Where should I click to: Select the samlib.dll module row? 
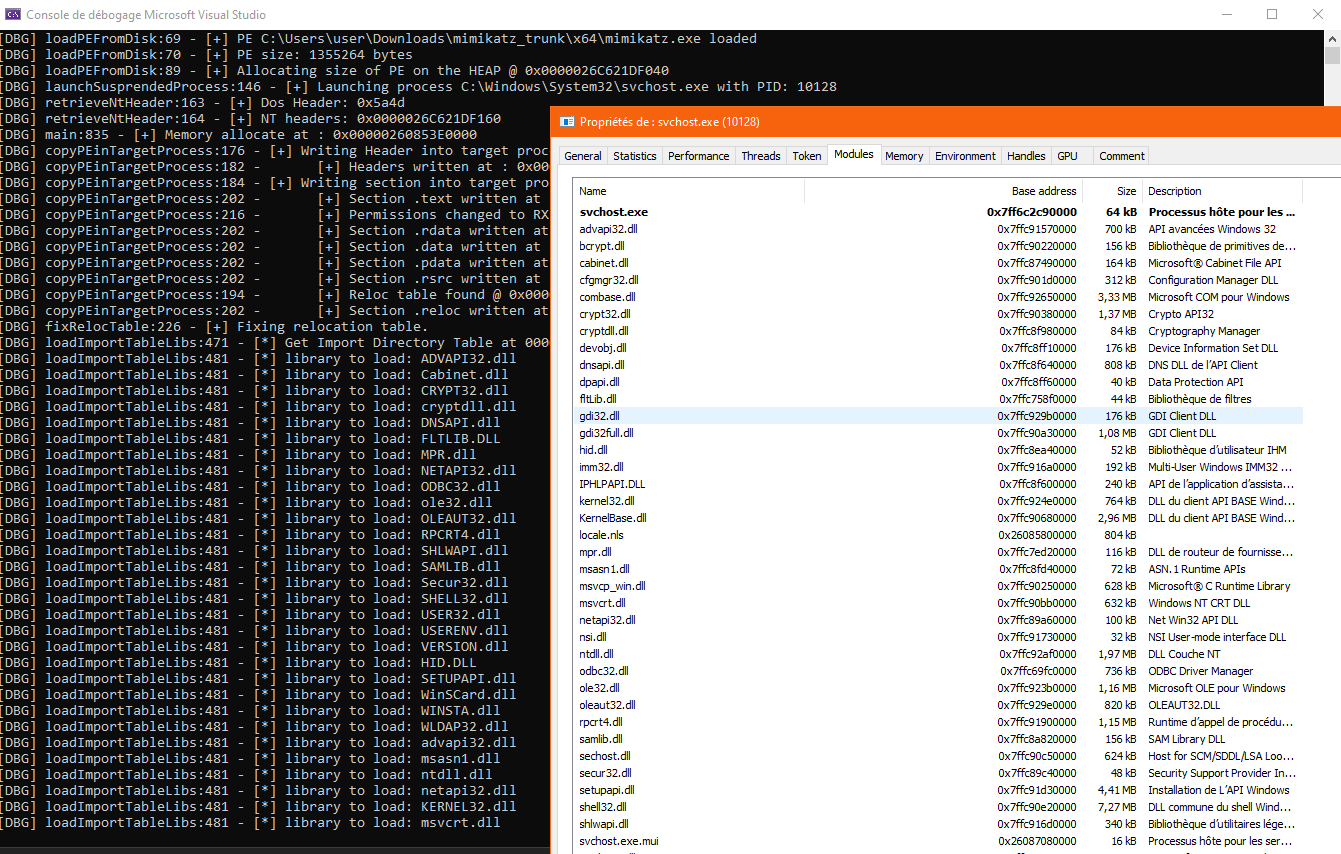click(938, 739)
